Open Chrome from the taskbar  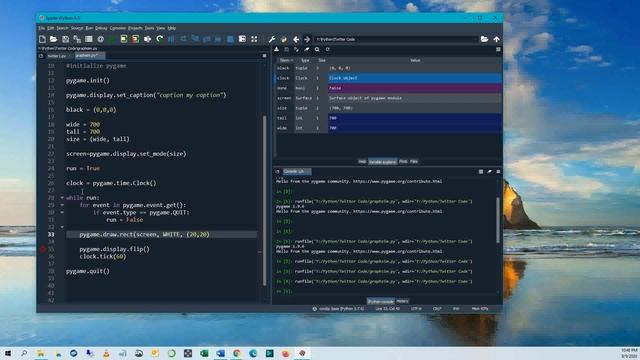pos(237,353)
